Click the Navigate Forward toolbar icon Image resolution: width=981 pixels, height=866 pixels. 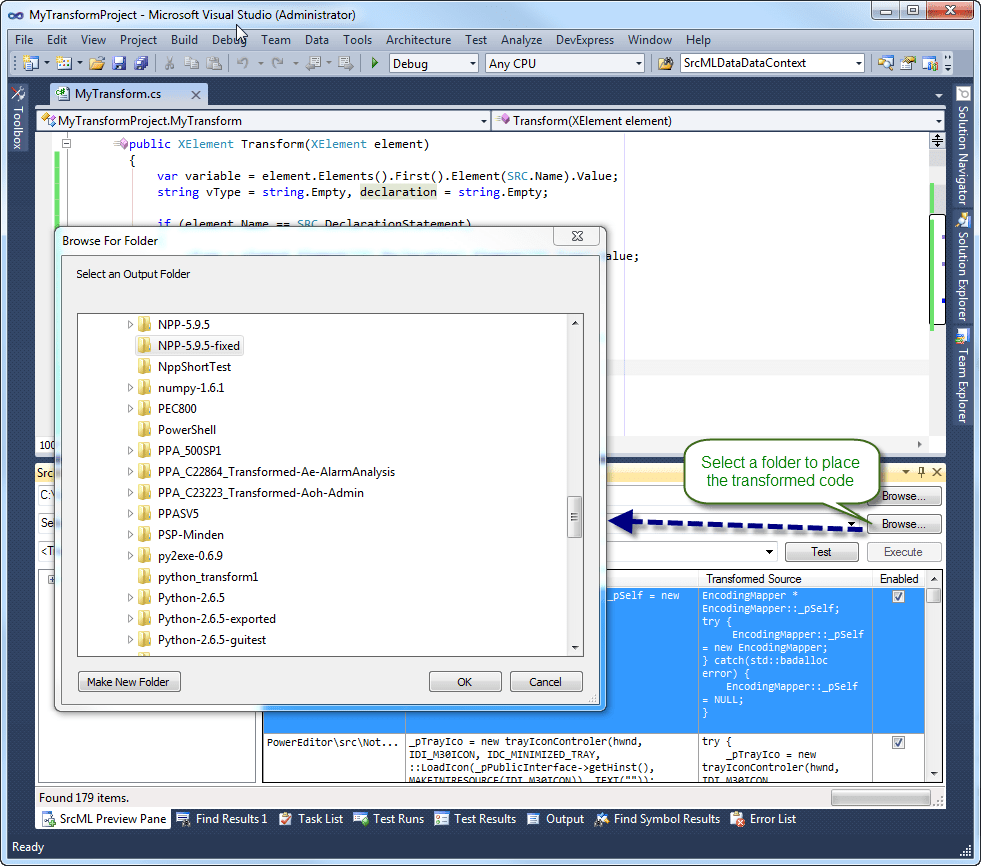(345, 63)
